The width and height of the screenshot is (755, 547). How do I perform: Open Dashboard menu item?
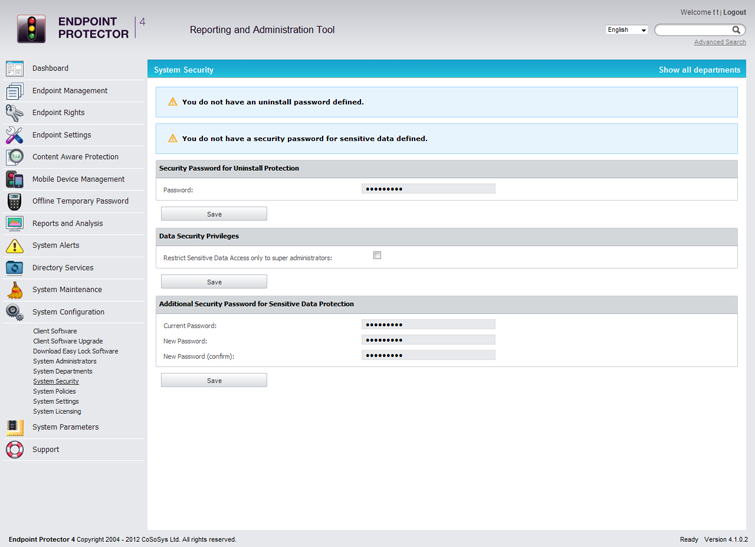click(50, 68)
